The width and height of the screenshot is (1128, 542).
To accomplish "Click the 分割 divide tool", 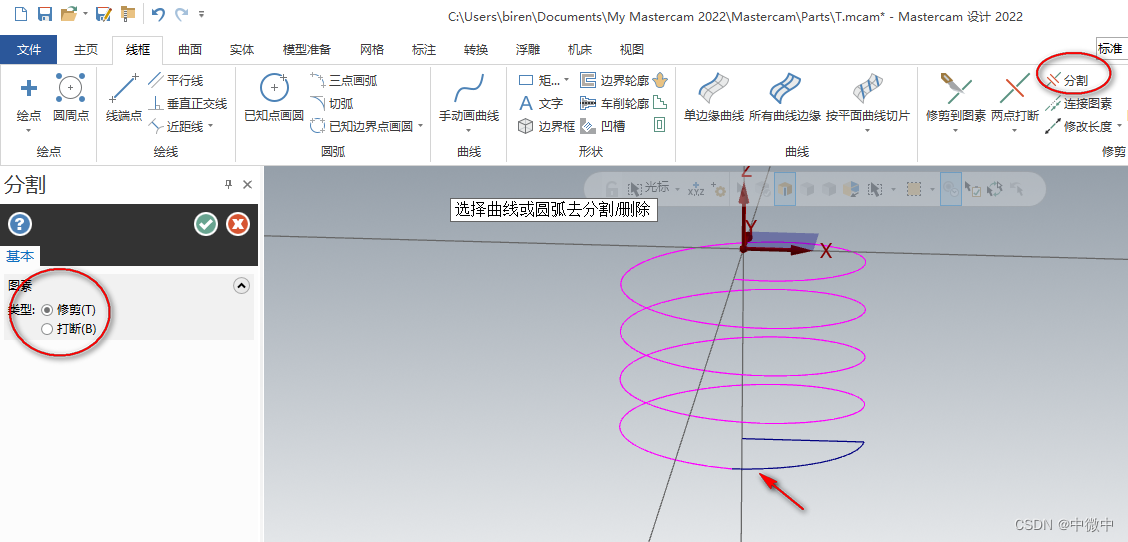I will click(1067, 80).
